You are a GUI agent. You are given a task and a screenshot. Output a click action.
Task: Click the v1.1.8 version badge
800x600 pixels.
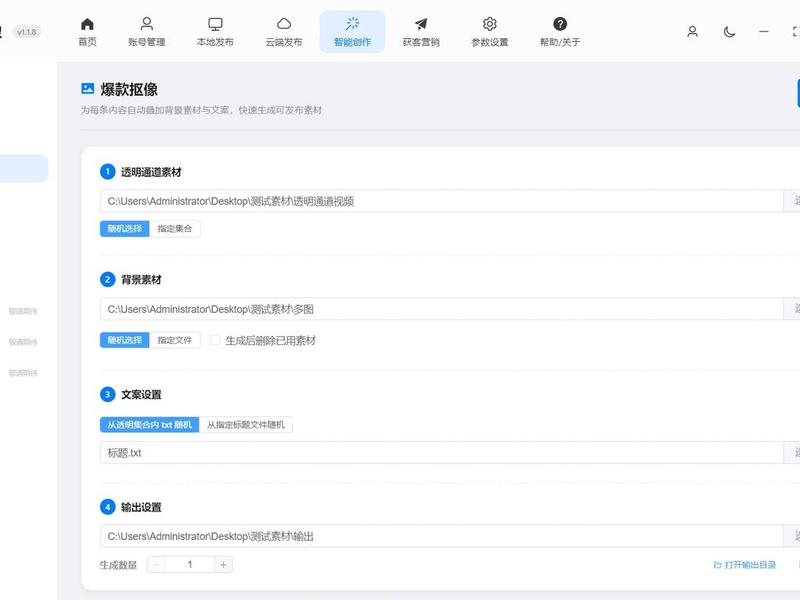pos(27,32)
